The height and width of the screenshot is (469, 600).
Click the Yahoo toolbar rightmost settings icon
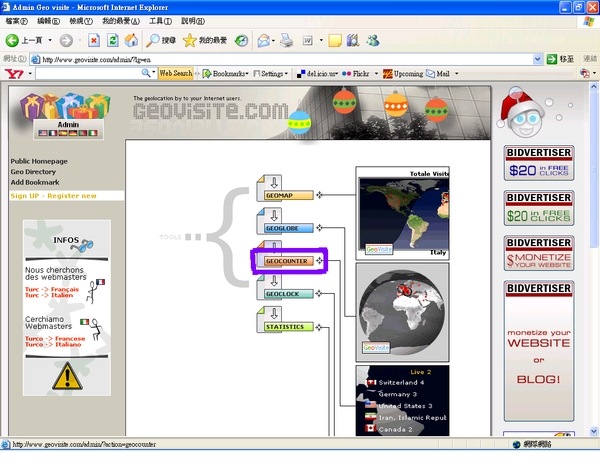tap(584, 73)
